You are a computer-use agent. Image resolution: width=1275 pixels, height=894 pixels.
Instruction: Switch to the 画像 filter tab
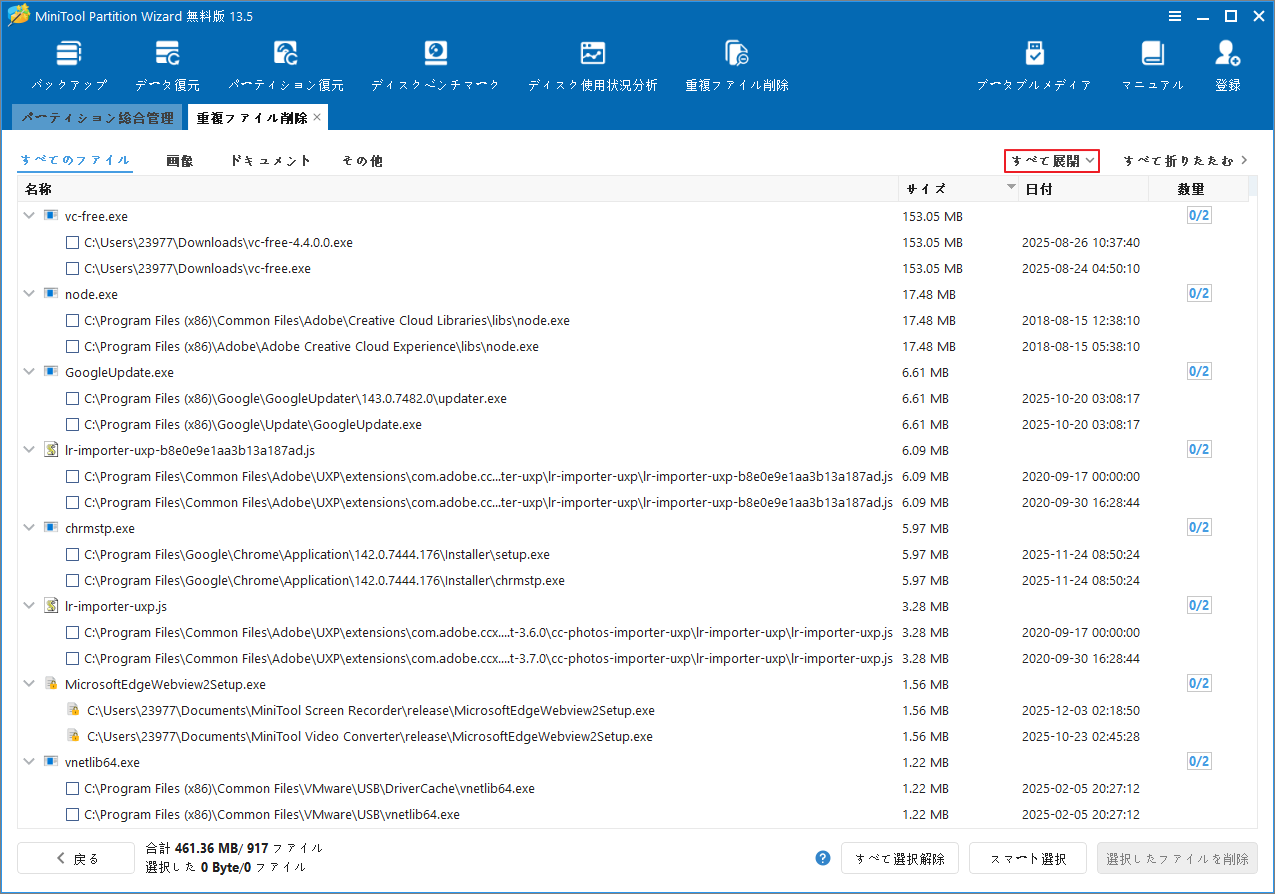pyautogui.click(x=180, y=160)
